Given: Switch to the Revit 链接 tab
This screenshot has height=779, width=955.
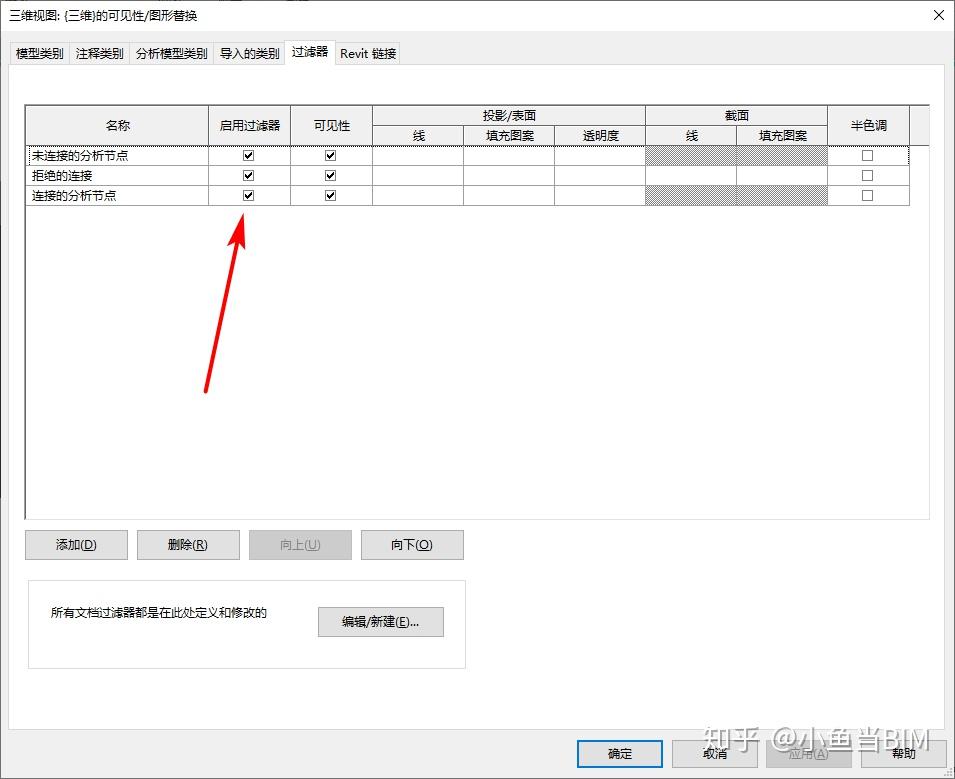Looking at the screenshot, I should point(366,53).
